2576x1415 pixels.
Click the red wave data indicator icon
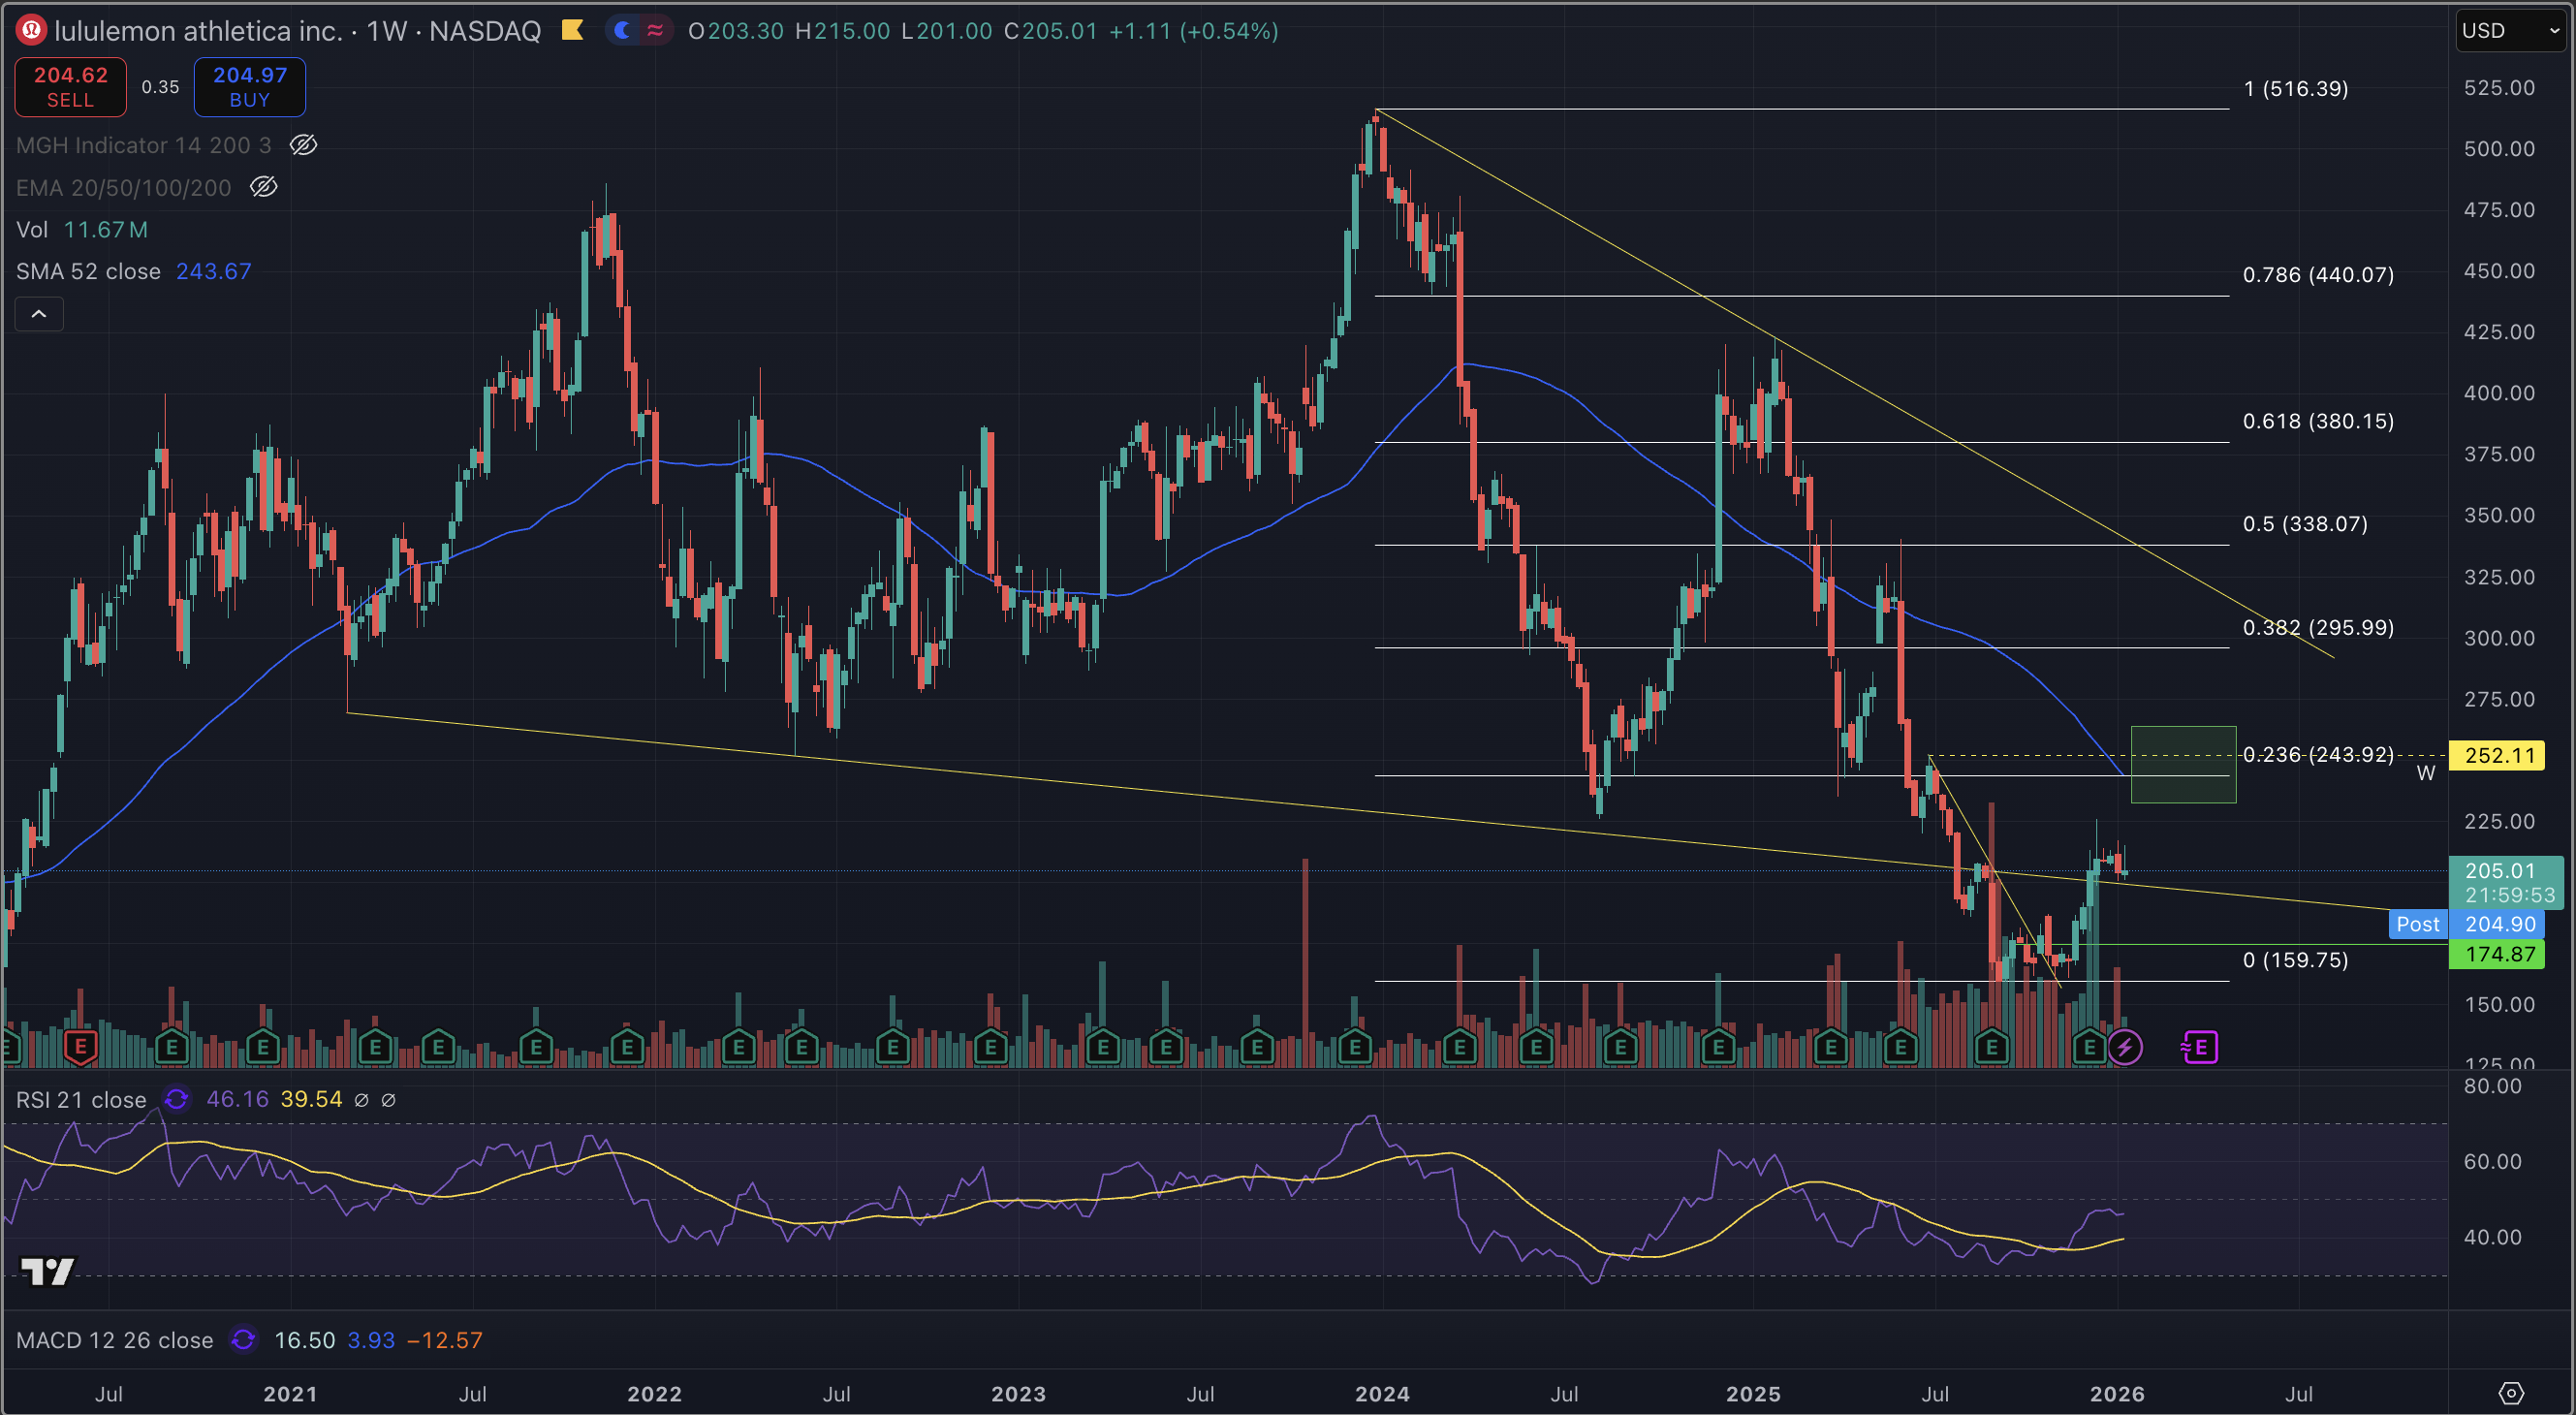[655, 30]
